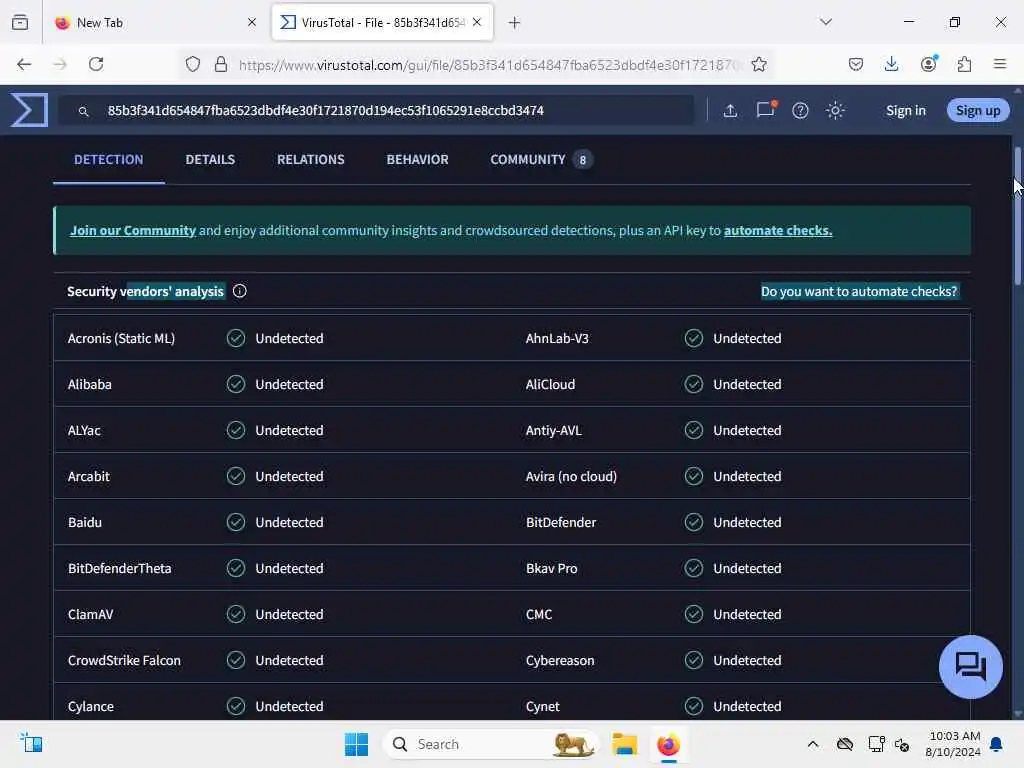Viewport: 1024px width, 768px height.
Task: Click the VirusTotal hash search field
Action: click(x=376, y=110)
